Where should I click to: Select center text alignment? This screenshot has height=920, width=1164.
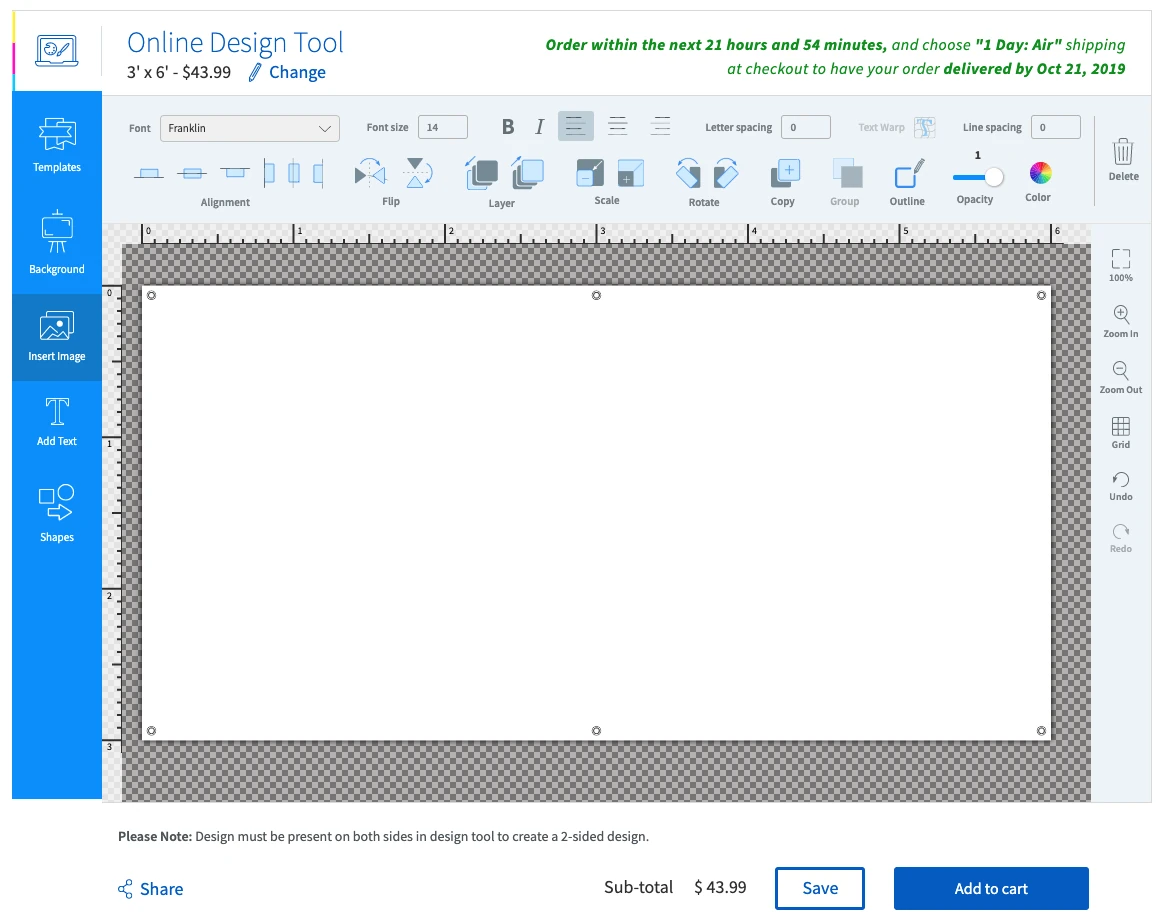point(618,126)
